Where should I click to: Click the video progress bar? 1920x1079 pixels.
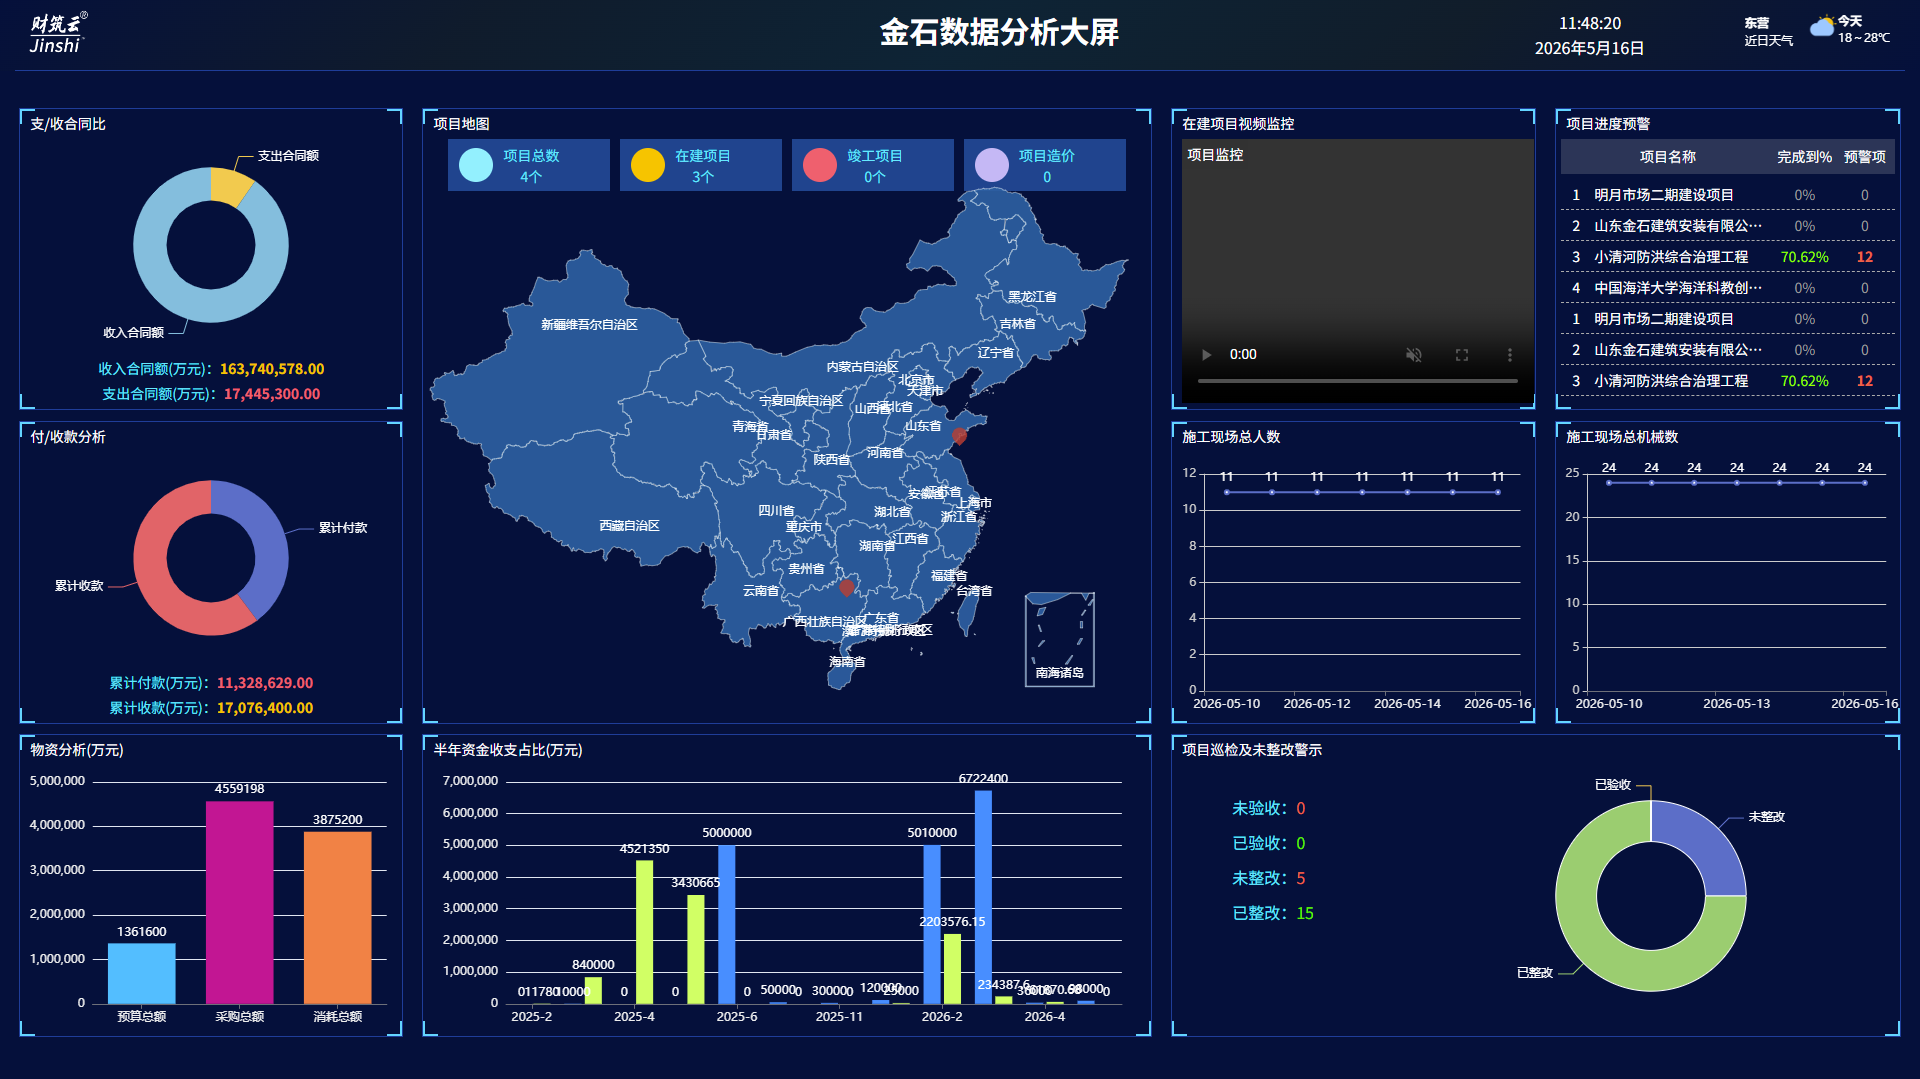[1357, 381]
